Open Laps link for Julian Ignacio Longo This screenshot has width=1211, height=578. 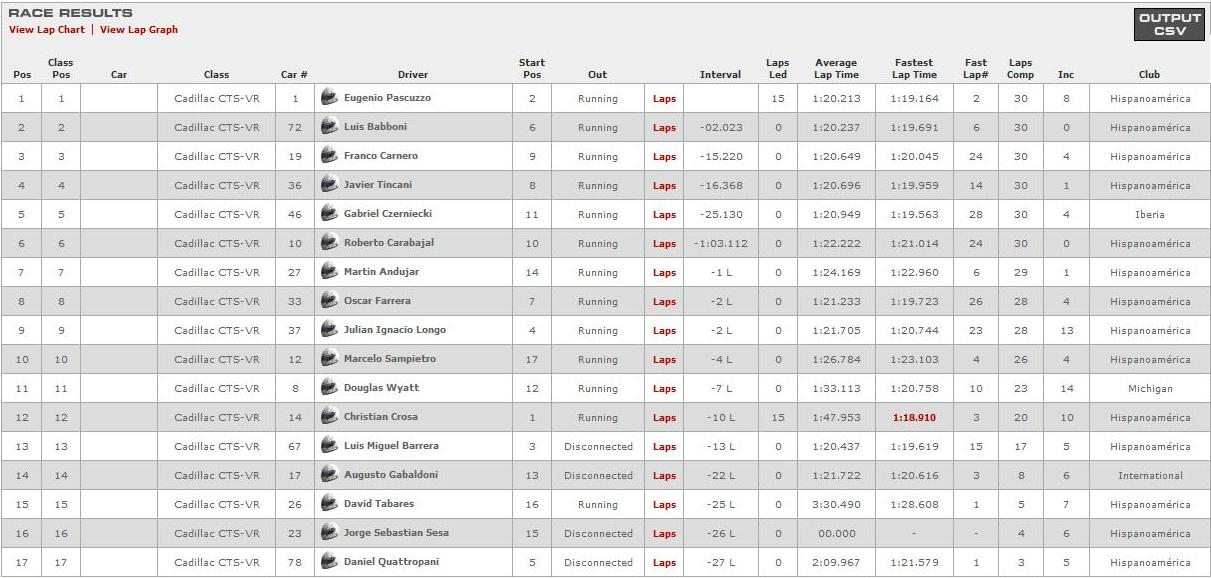[x=664, y=331]
